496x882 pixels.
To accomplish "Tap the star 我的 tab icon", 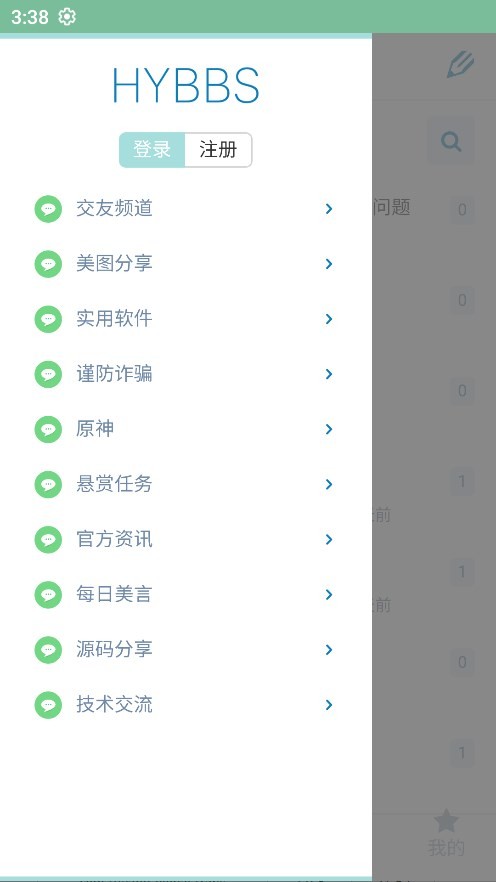I will 446,821.
